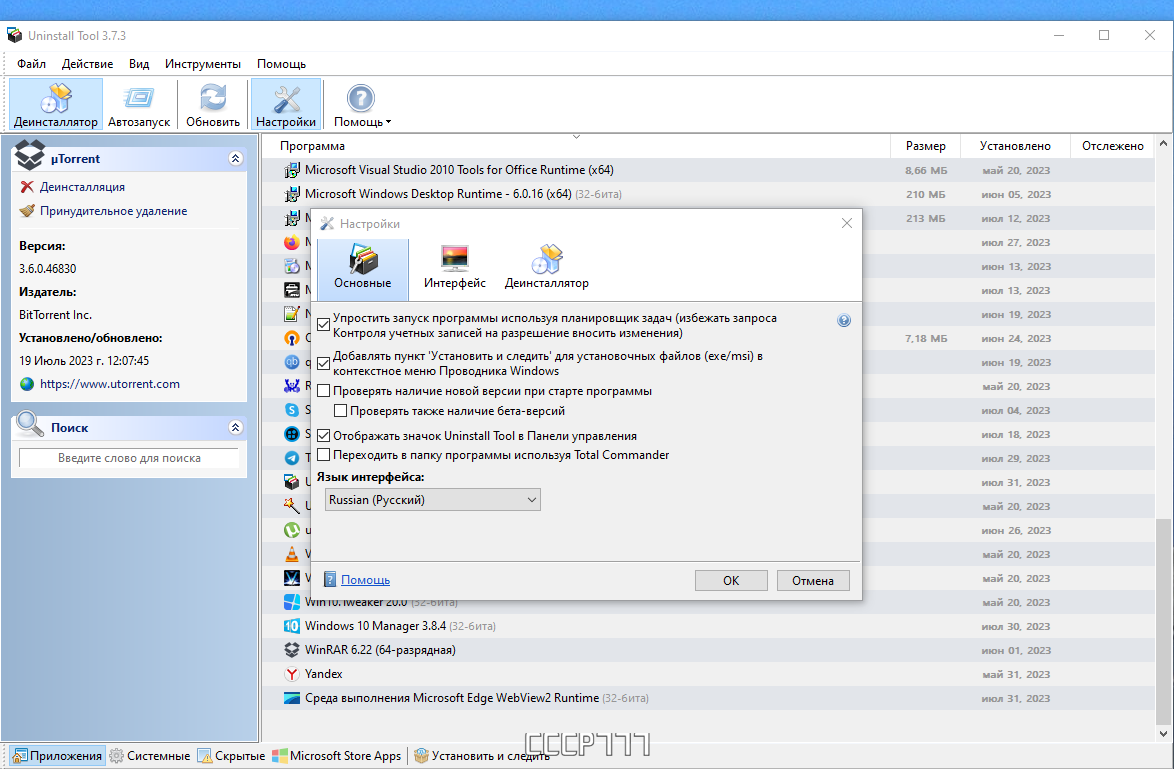Click the Windows Desktop Runtime row icon

click(292, 194)
